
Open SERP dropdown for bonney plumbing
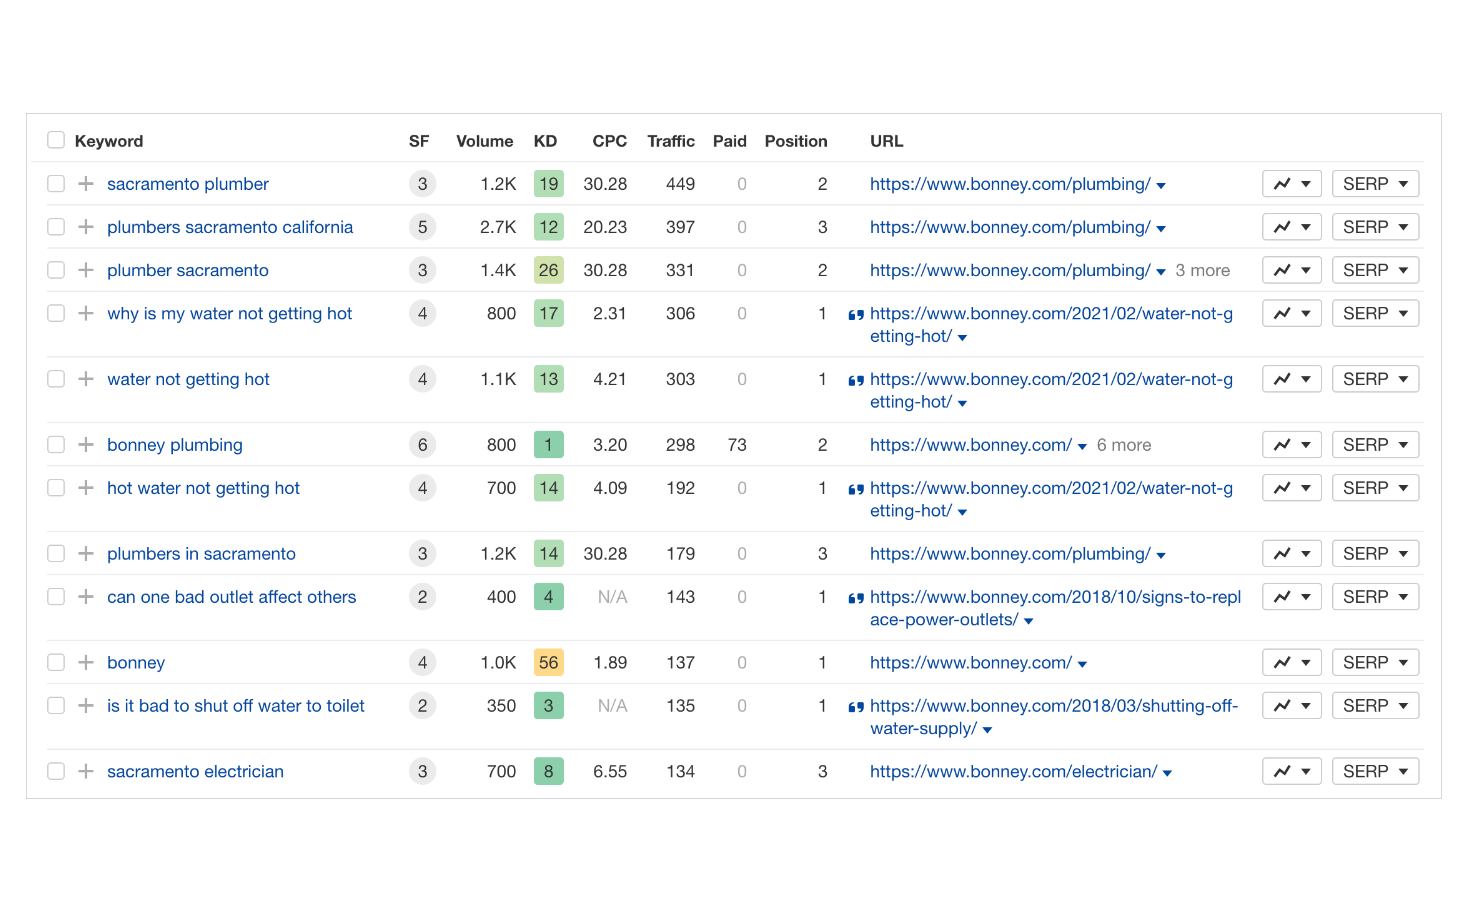tap(1375, 445)
